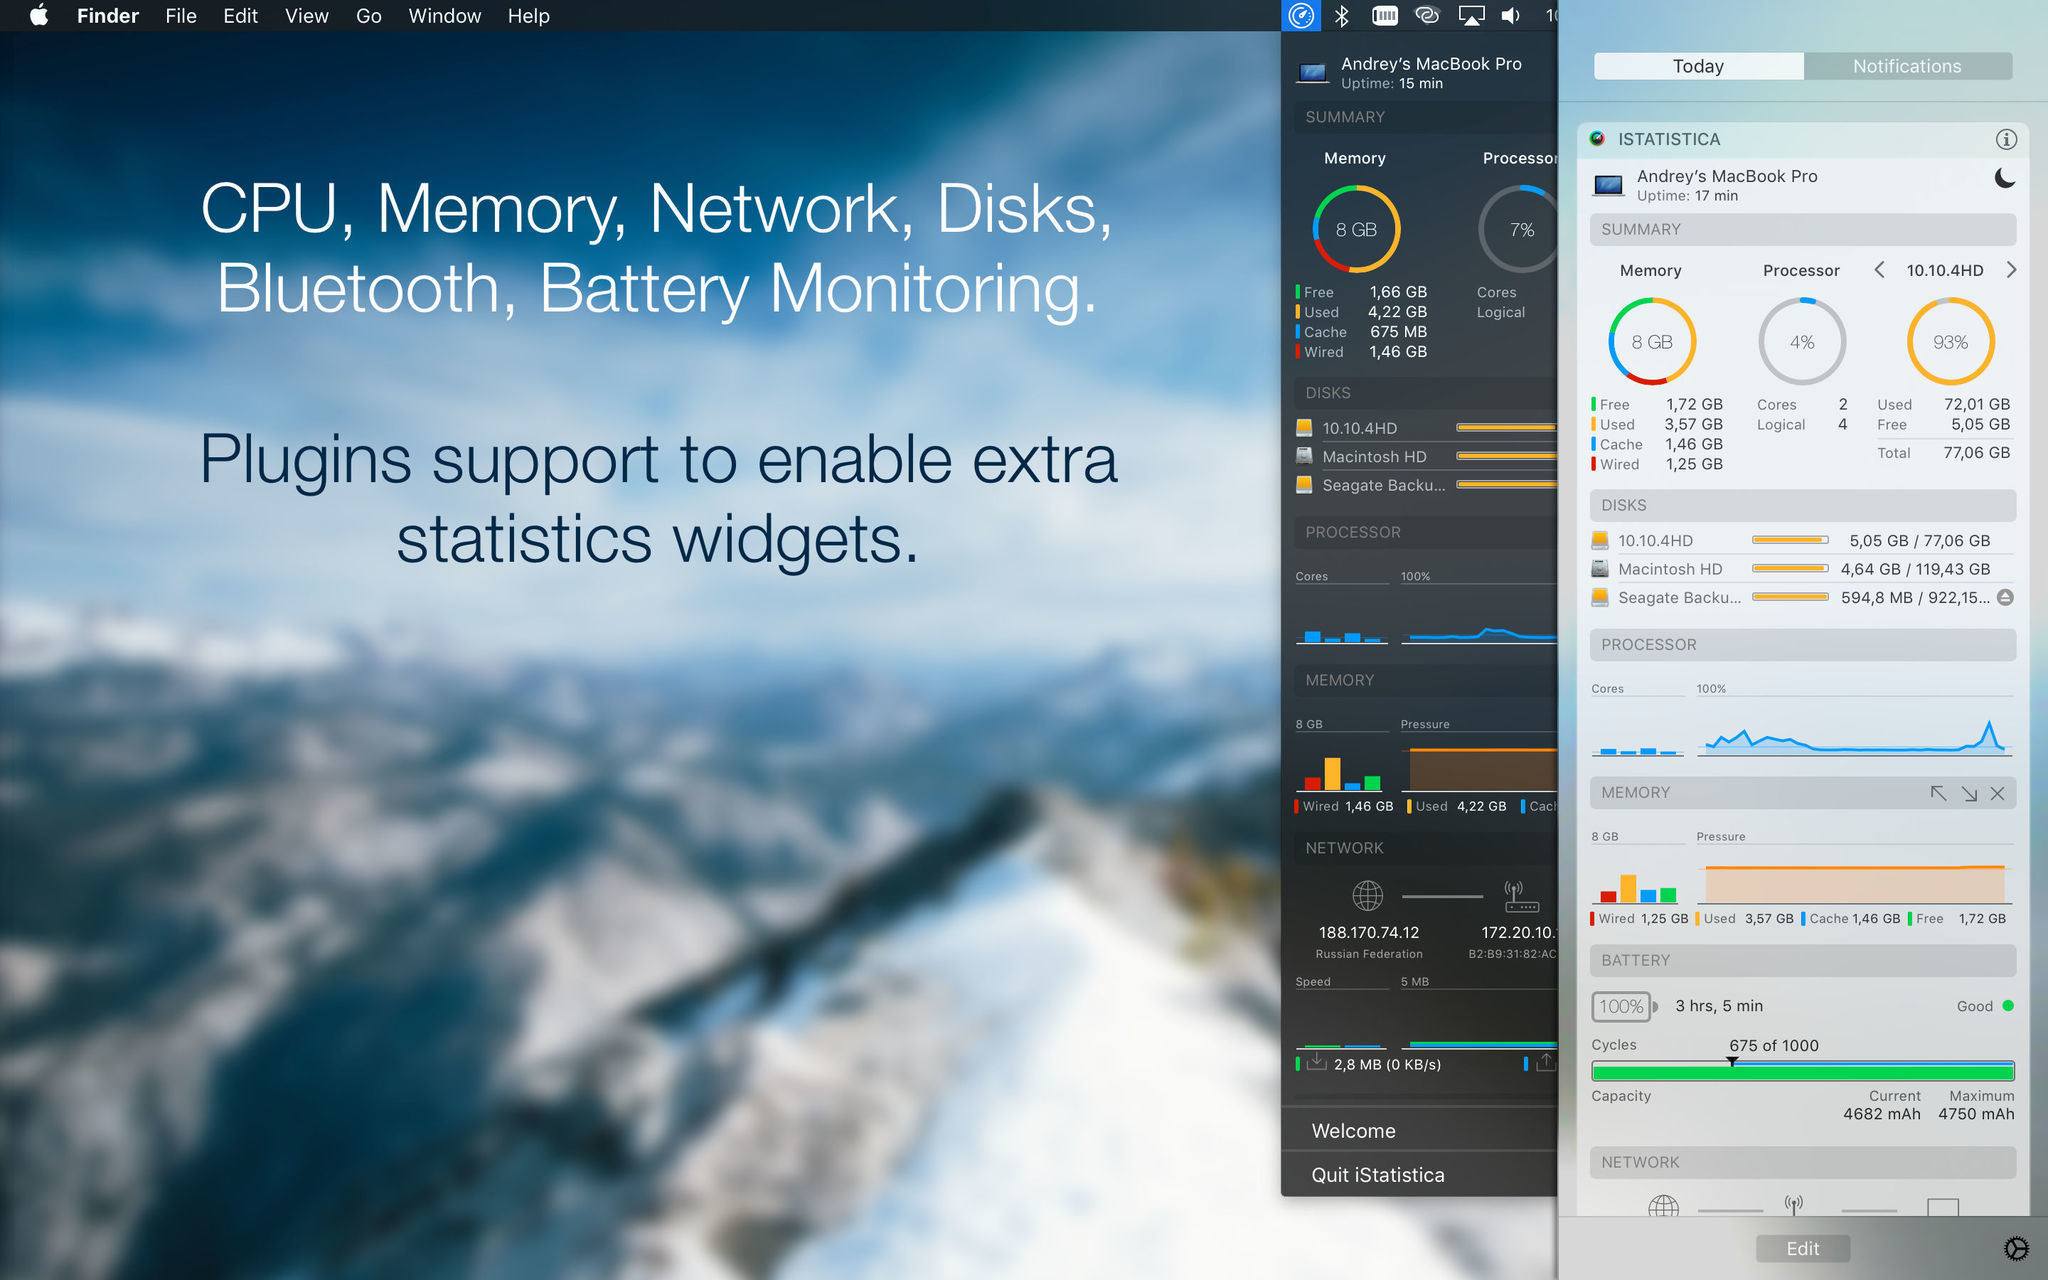Switch to the Notifications tab
Image resolution: width=2048 pixels, height=1280 pixels.
coord(1906,66)
